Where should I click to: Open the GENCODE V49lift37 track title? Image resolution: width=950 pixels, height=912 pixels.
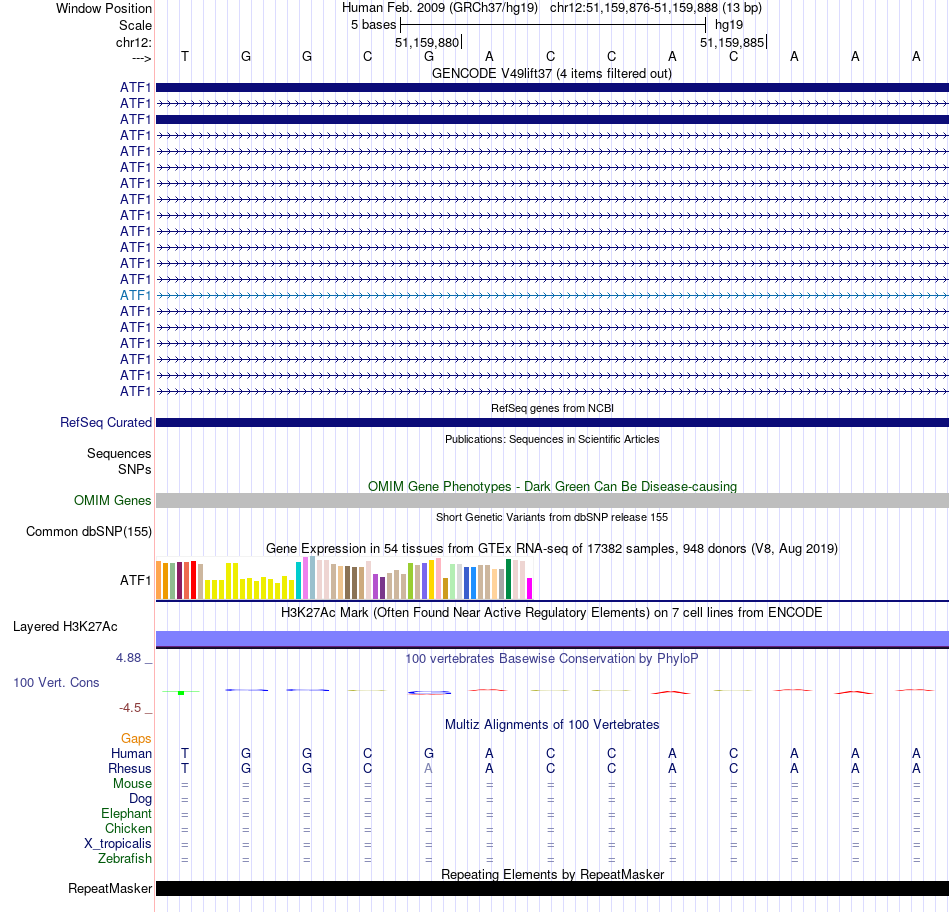[x=552, y=73]
